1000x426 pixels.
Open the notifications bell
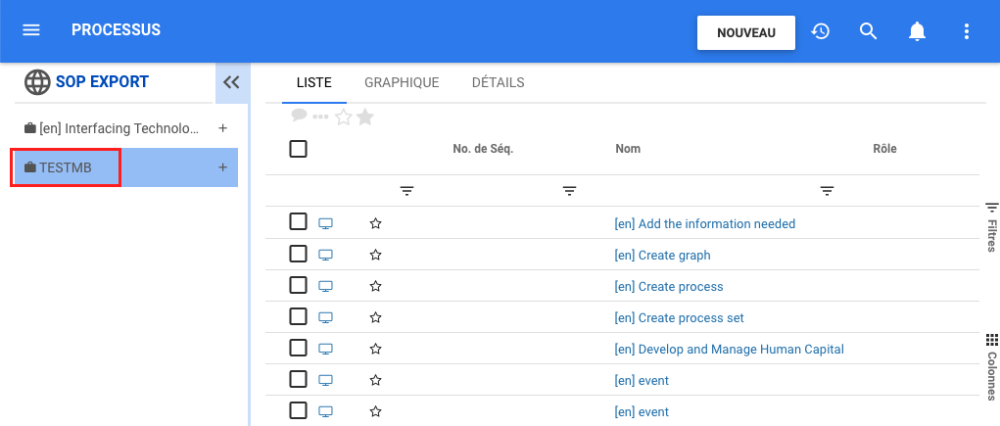(x=917, y=31)
